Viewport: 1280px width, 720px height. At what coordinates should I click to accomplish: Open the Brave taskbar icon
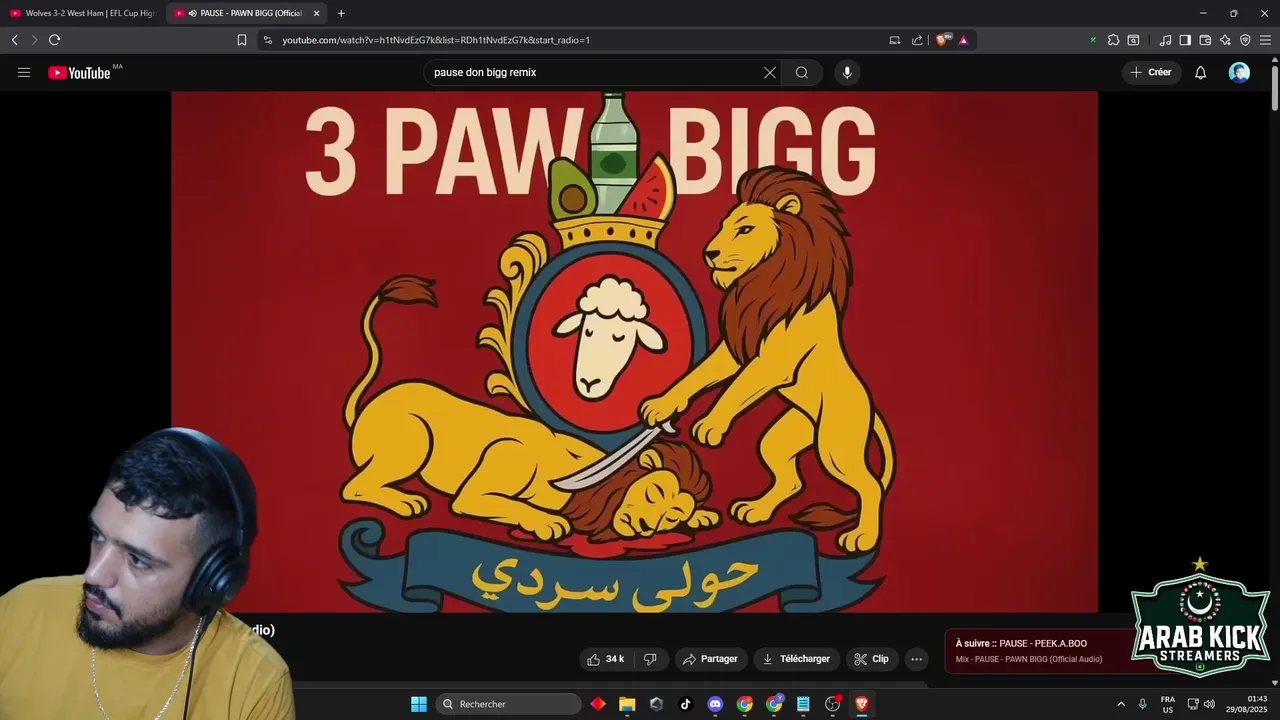(x=862, y=704)
